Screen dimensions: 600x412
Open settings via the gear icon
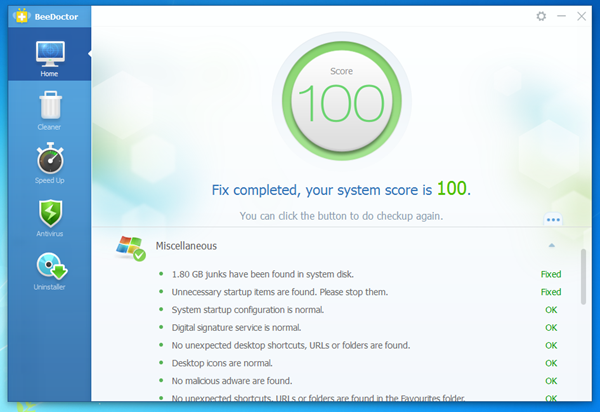point(541,16)
